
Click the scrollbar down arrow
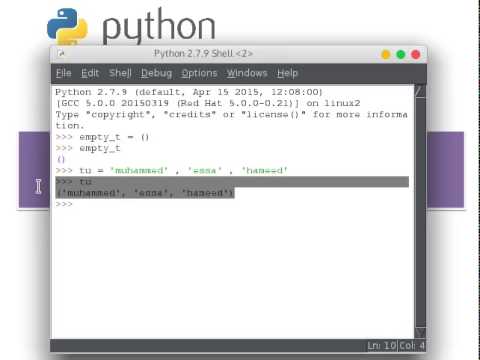420,332
